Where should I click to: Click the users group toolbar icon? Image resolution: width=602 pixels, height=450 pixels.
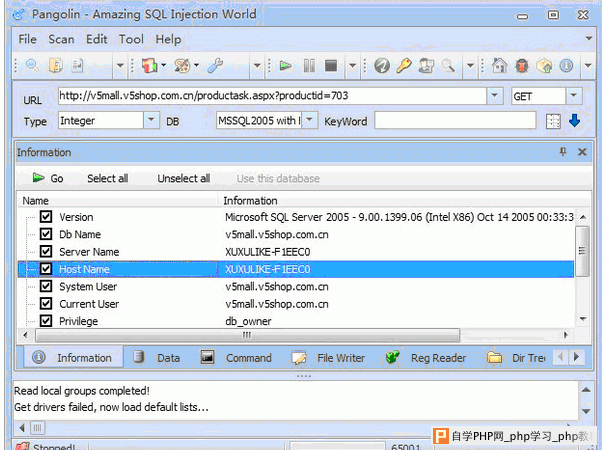[x=426, y=66]
